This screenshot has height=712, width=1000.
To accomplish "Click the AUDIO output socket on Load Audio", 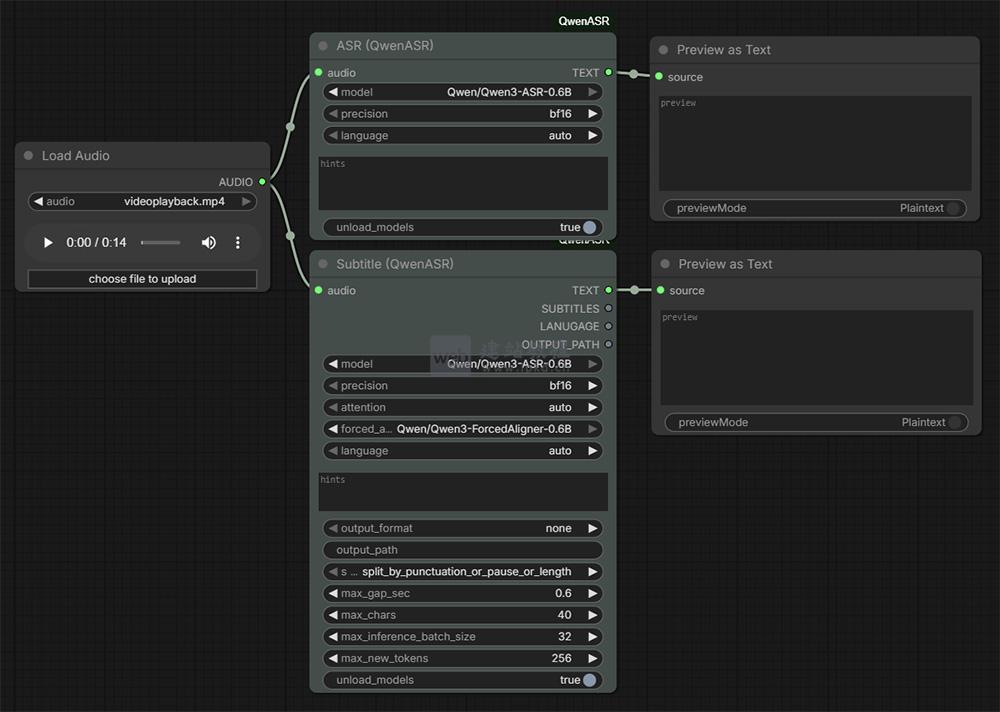I will coord(262,182).
